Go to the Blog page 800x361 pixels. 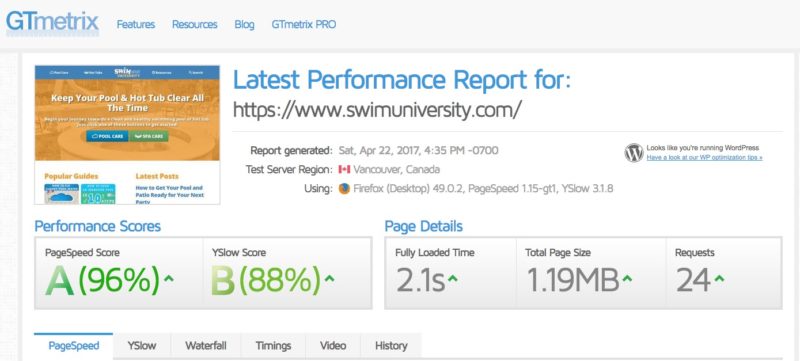tap(244, 24)
